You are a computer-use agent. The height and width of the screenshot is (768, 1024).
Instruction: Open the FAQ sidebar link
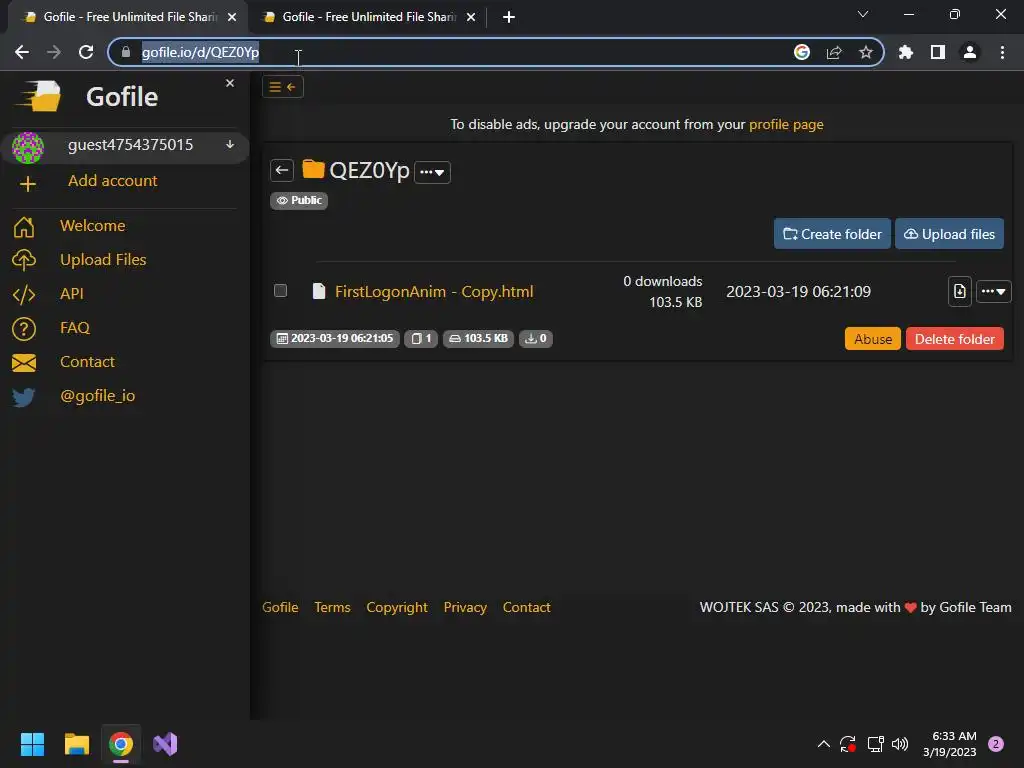(x=74, y=327)
